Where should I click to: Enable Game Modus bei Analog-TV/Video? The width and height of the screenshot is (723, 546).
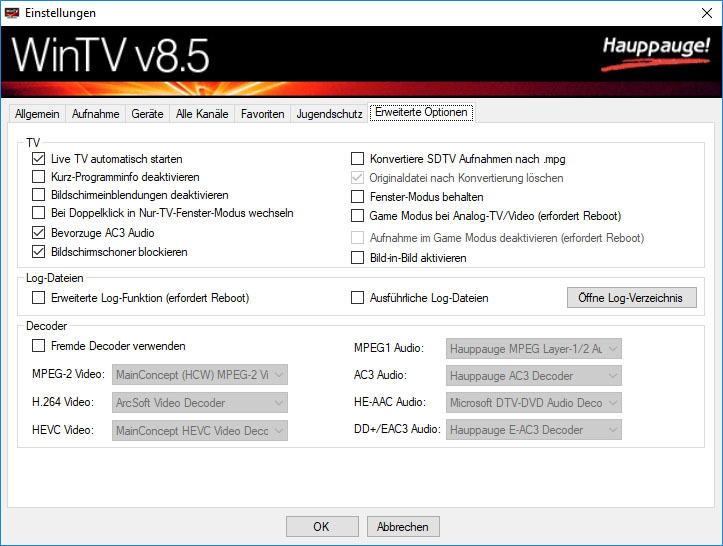pos(357,216)
